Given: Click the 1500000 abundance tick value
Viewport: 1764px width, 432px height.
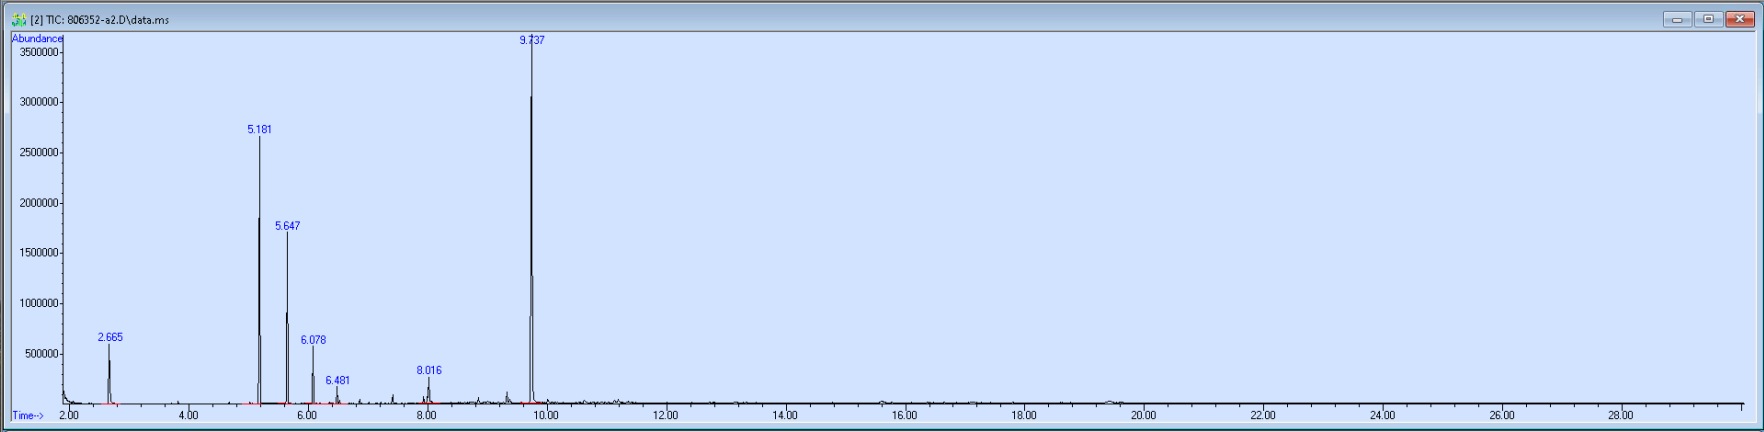Looking at the screenshot, I should [x=39, y=253].
